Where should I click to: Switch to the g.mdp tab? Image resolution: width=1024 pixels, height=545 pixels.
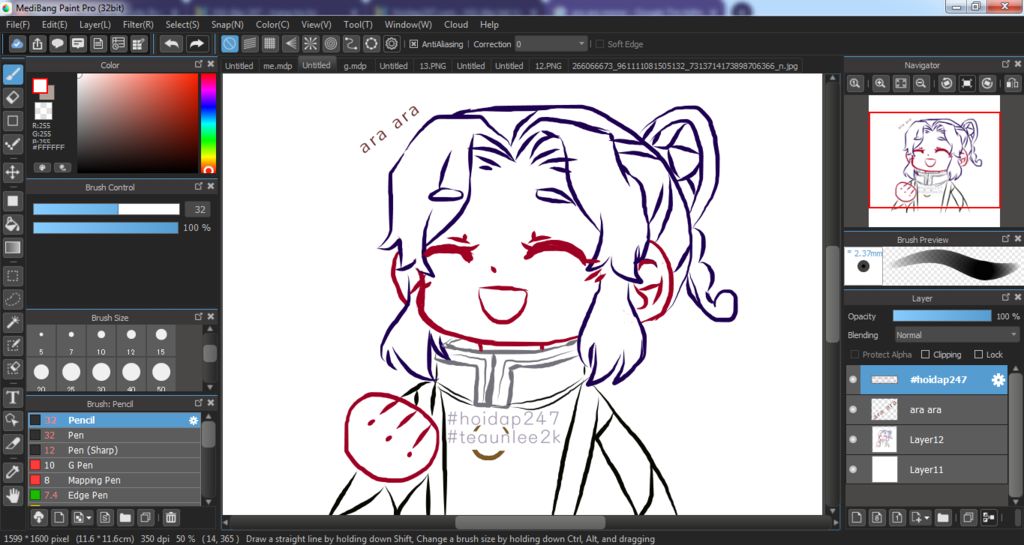[x=355, y=66]
